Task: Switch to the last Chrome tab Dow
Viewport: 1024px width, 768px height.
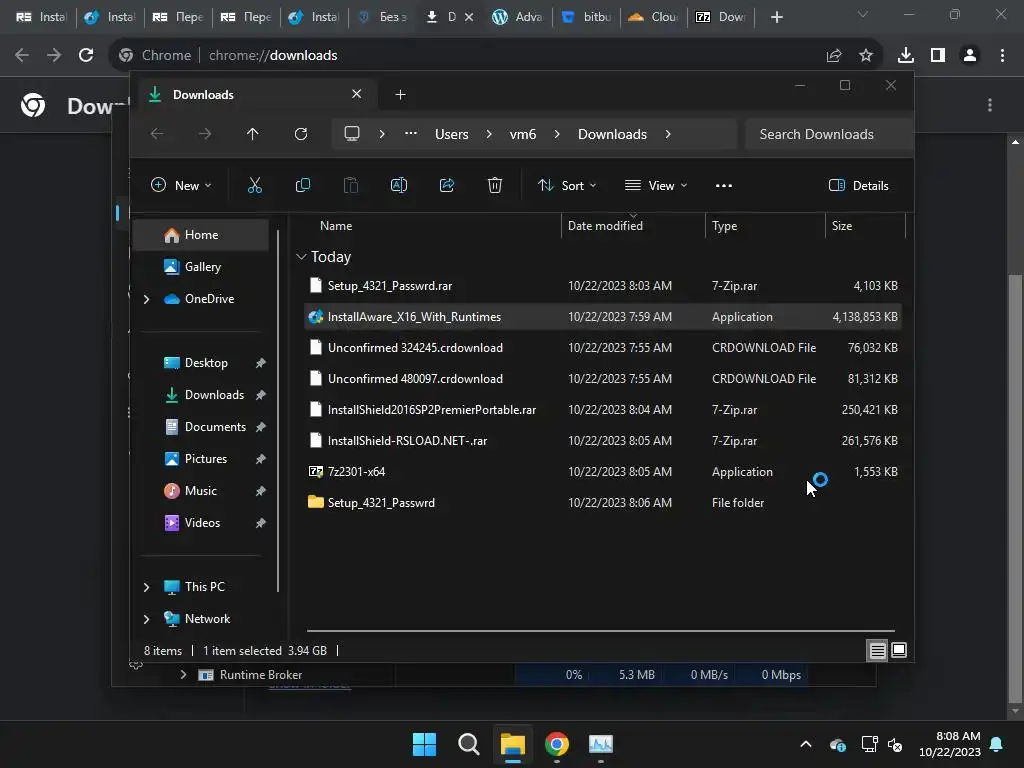Action: click(x=721, y=17)
